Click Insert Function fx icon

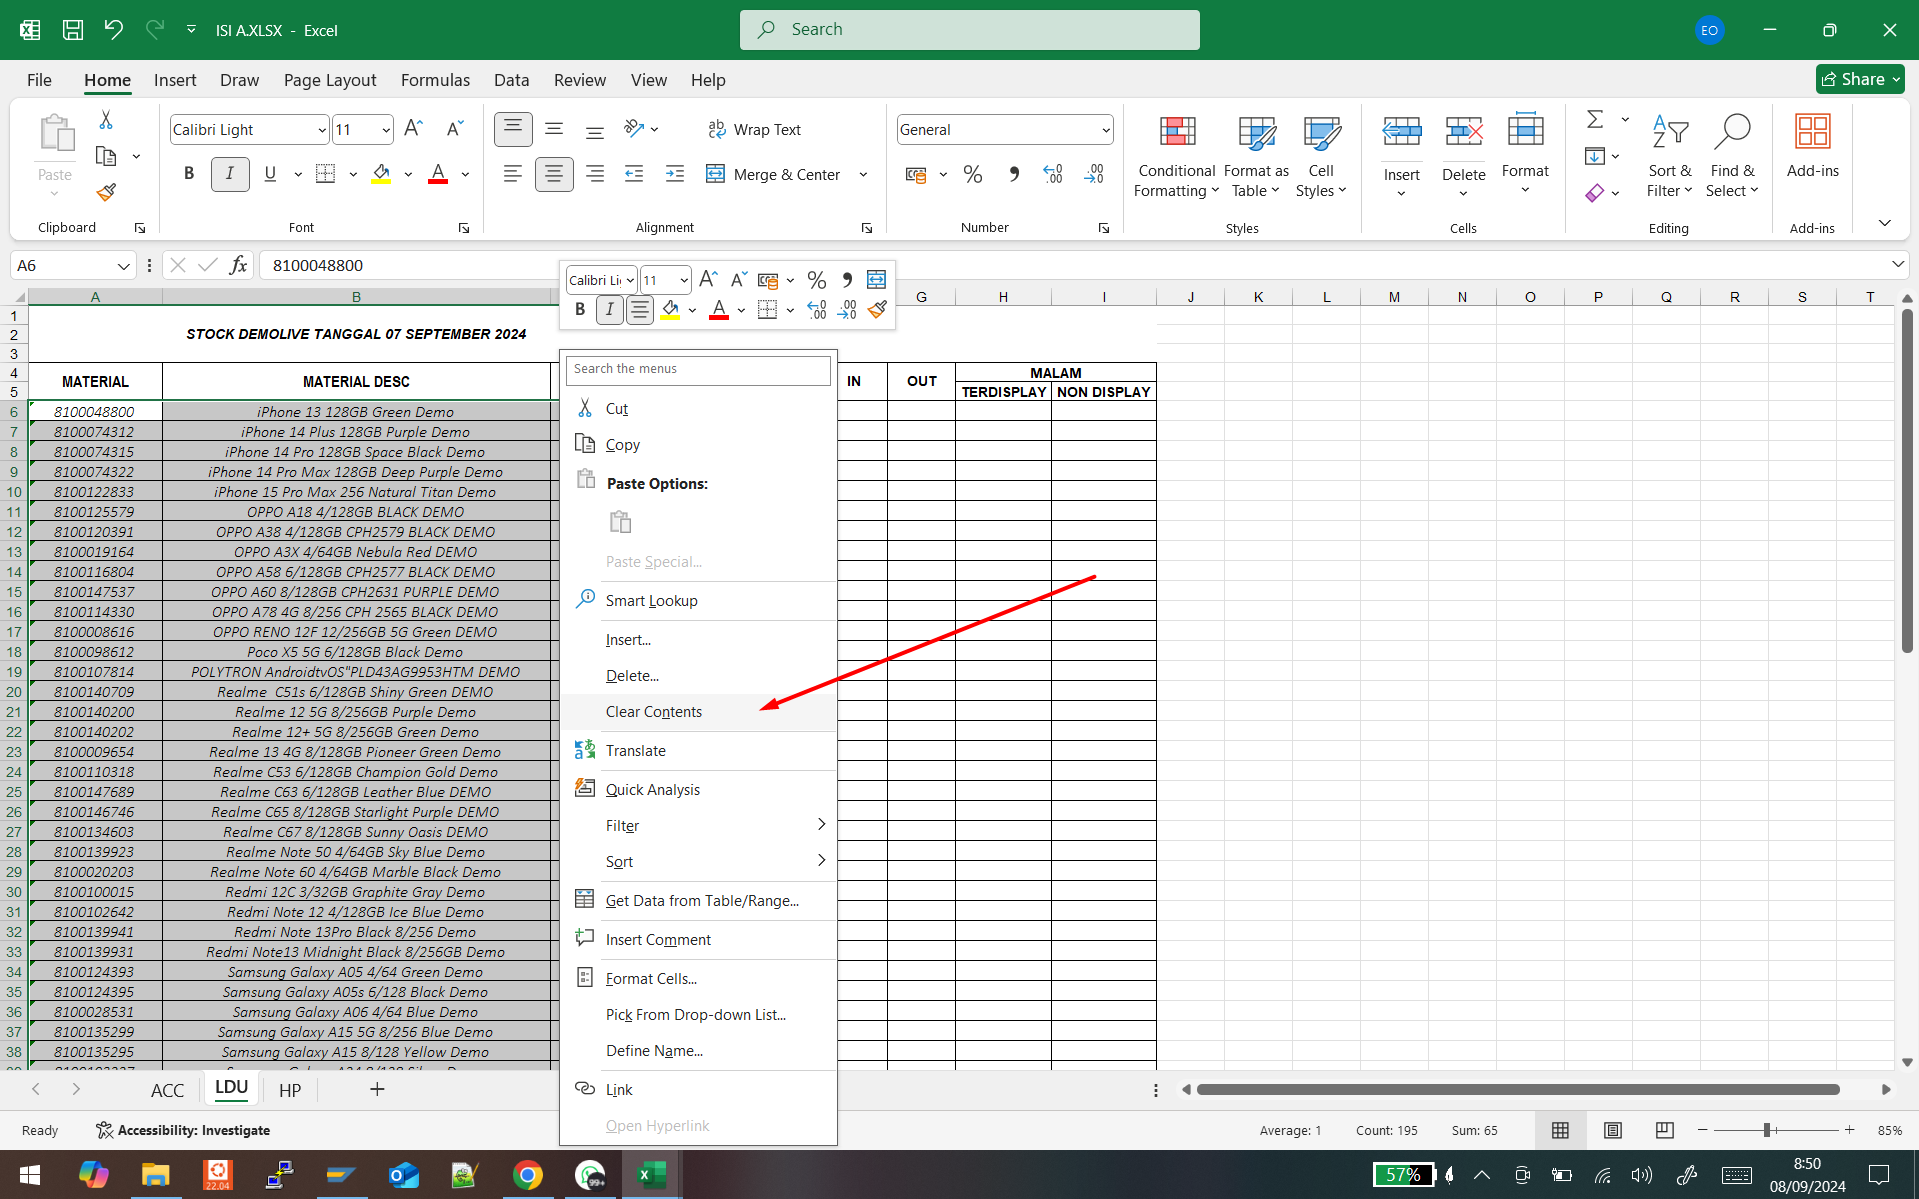coord(238,265)
